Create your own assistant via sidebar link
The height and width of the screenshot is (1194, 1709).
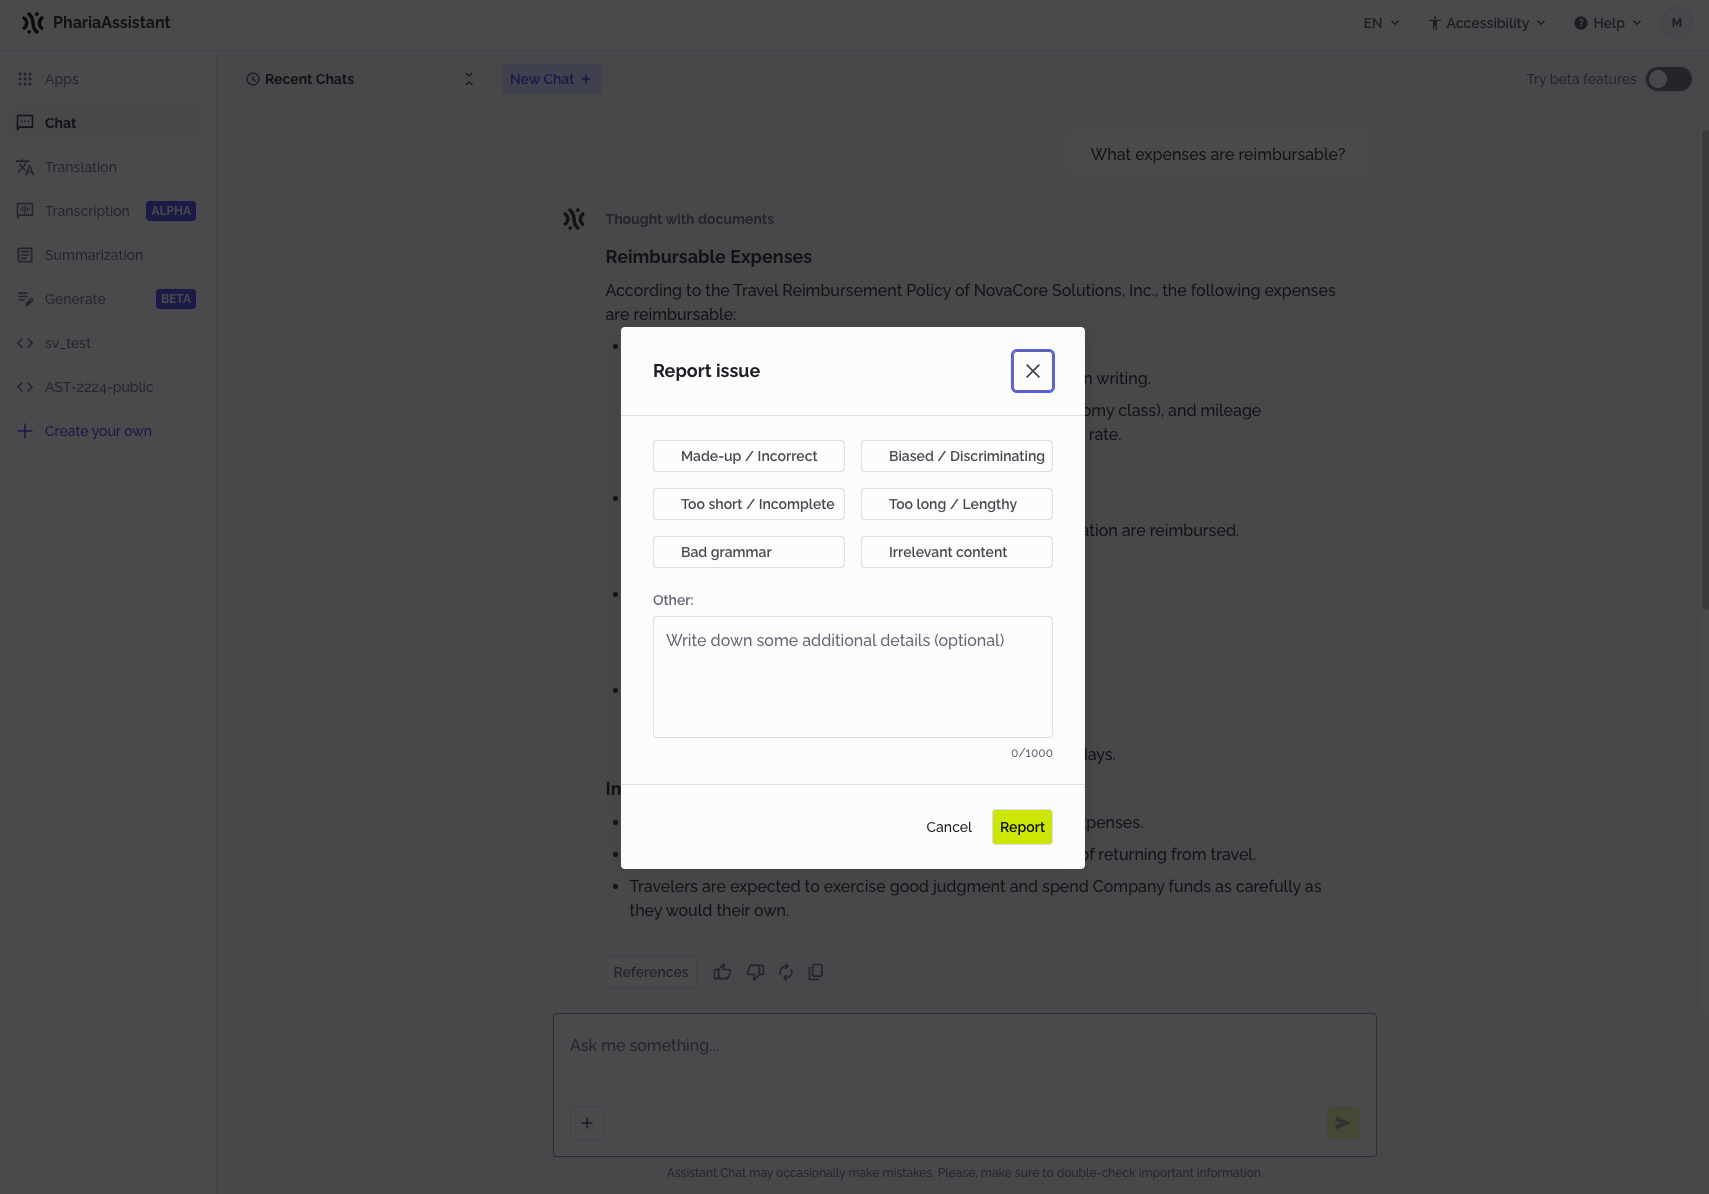tap(98, 431)
